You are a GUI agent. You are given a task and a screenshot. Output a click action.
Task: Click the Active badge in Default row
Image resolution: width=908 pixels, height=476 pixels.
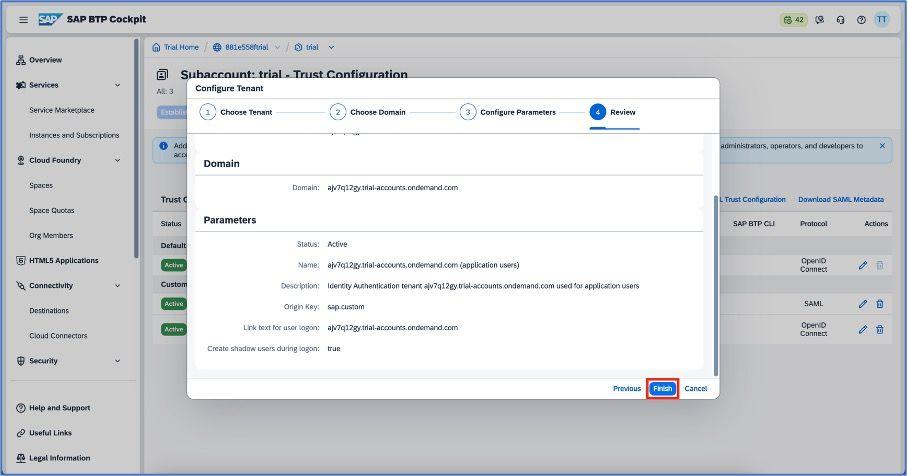[x=173, y=265]
